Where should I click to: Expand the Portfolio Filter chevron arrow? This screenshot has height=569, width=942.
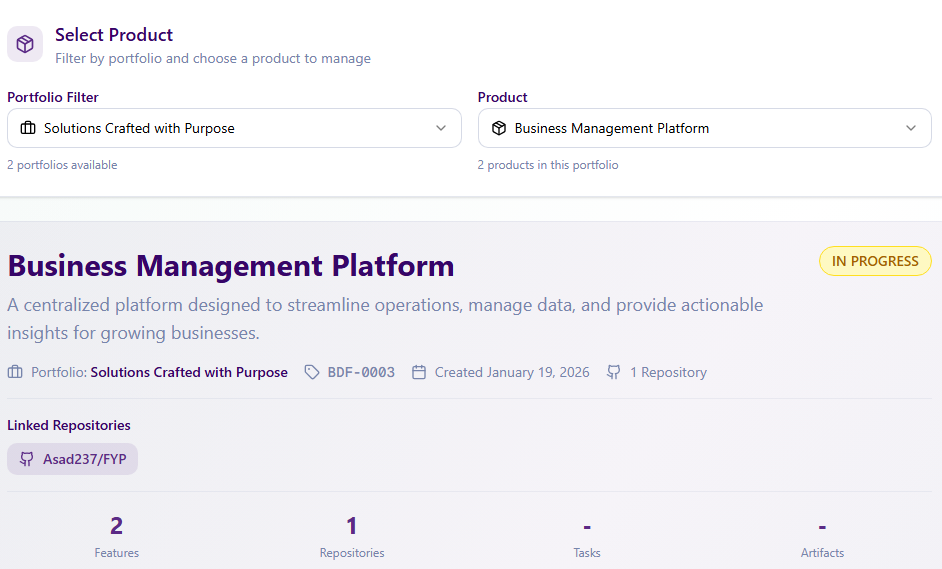[441, 128]
